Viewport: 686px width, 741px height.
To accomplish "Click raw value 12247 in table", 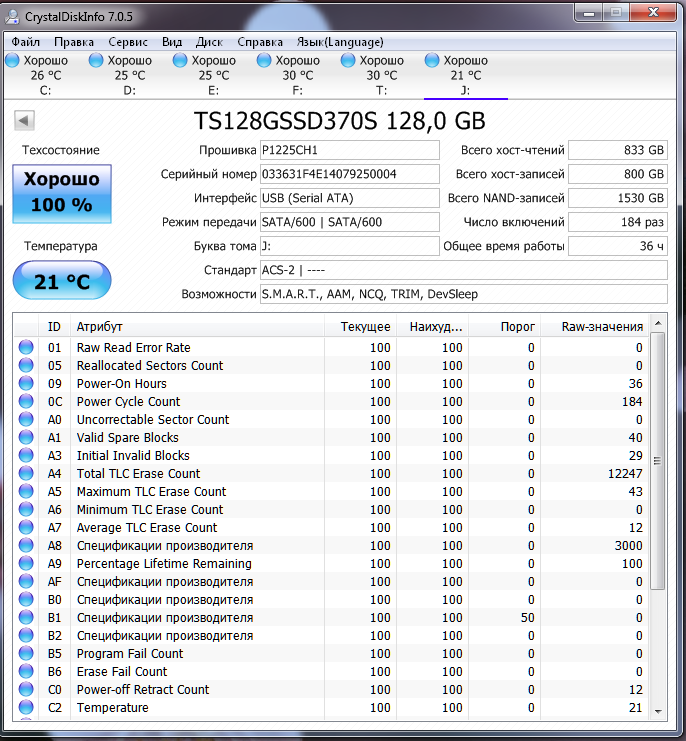I will pos(625,474).
